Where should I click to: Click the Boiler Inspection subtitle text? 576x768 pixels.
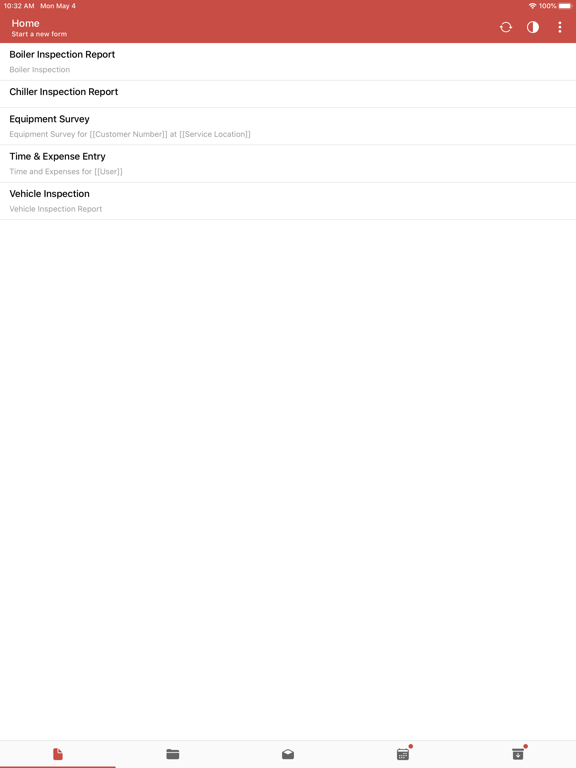click(x=40, y=70)
